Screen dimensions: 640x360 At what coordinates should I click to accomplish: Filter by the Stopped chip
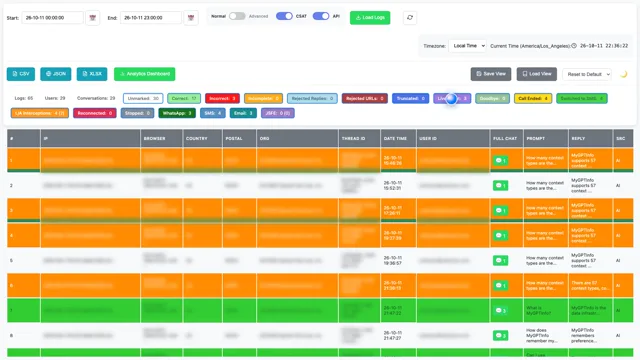(x=137, y=113)
